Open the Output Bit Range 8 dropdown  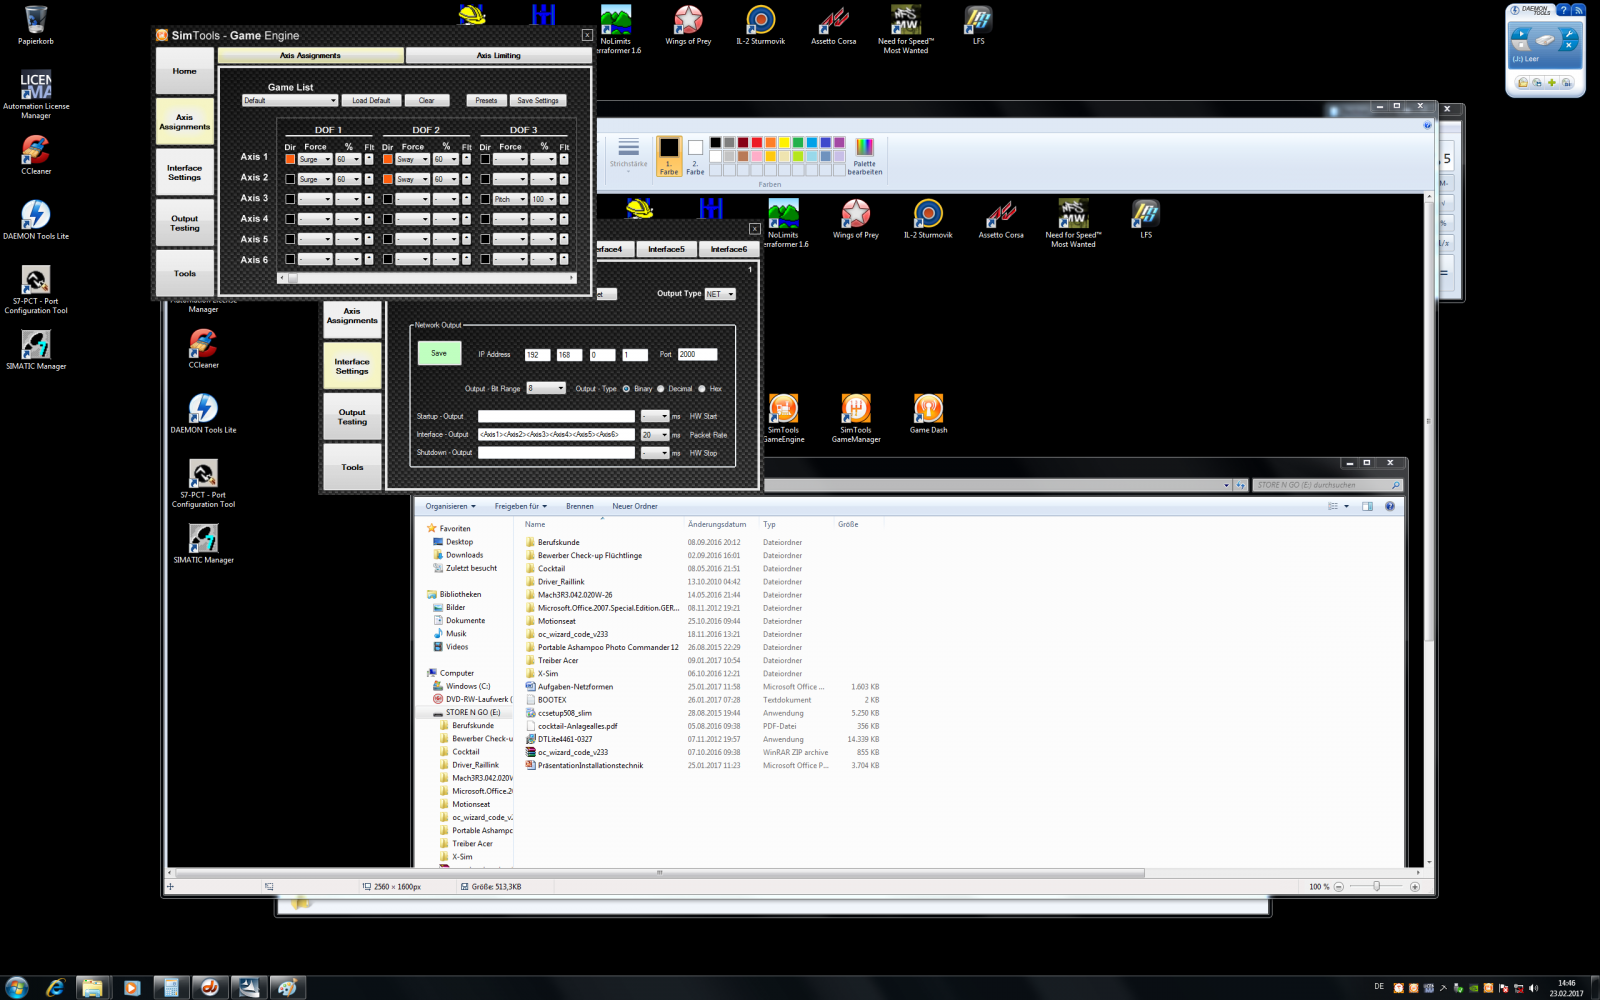[546, 388]
